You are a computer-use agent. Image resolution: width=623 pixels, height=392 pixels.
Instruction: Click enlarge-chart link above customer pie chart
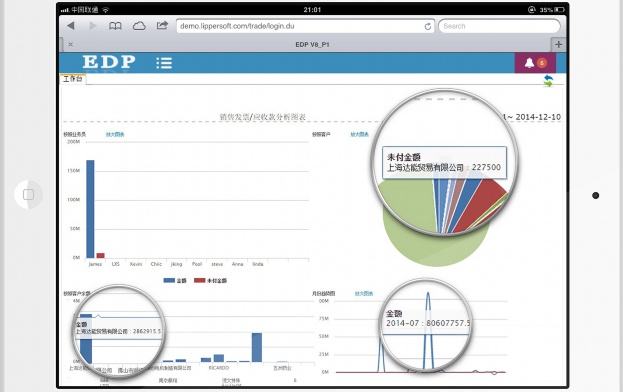359,135
